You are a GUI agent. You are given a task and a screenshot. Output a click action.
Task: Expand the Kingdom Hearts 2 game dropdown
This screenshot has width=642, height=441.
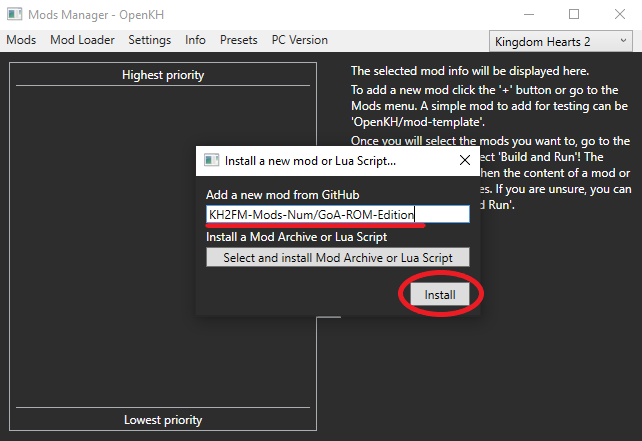pos(560,41)
